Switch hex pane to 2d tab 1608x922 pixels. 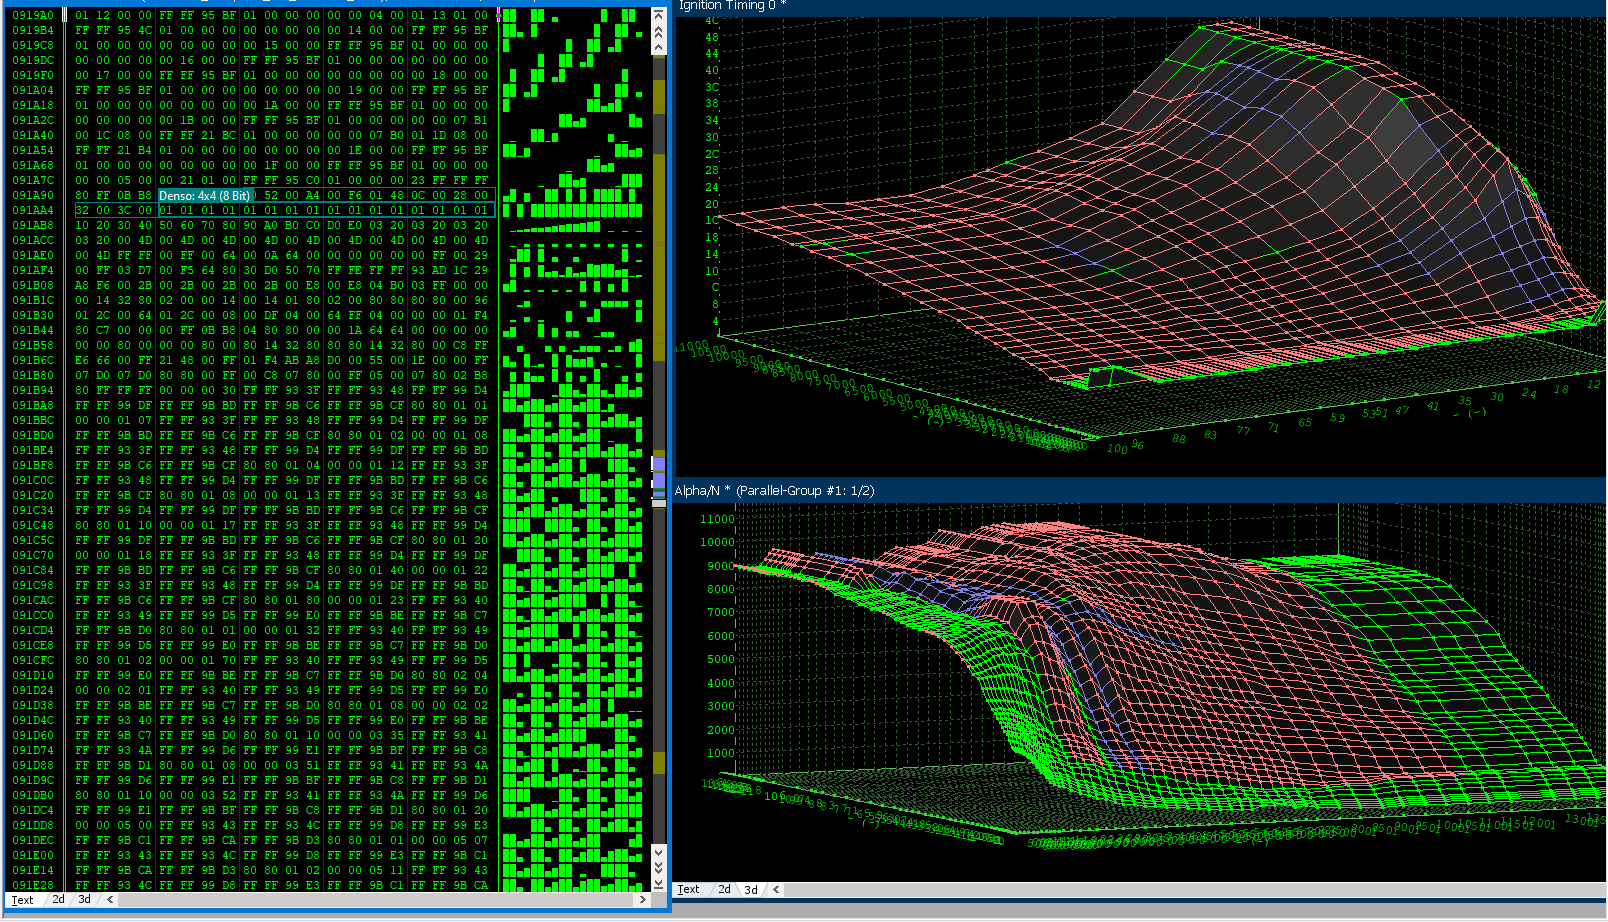pos(58,899)
